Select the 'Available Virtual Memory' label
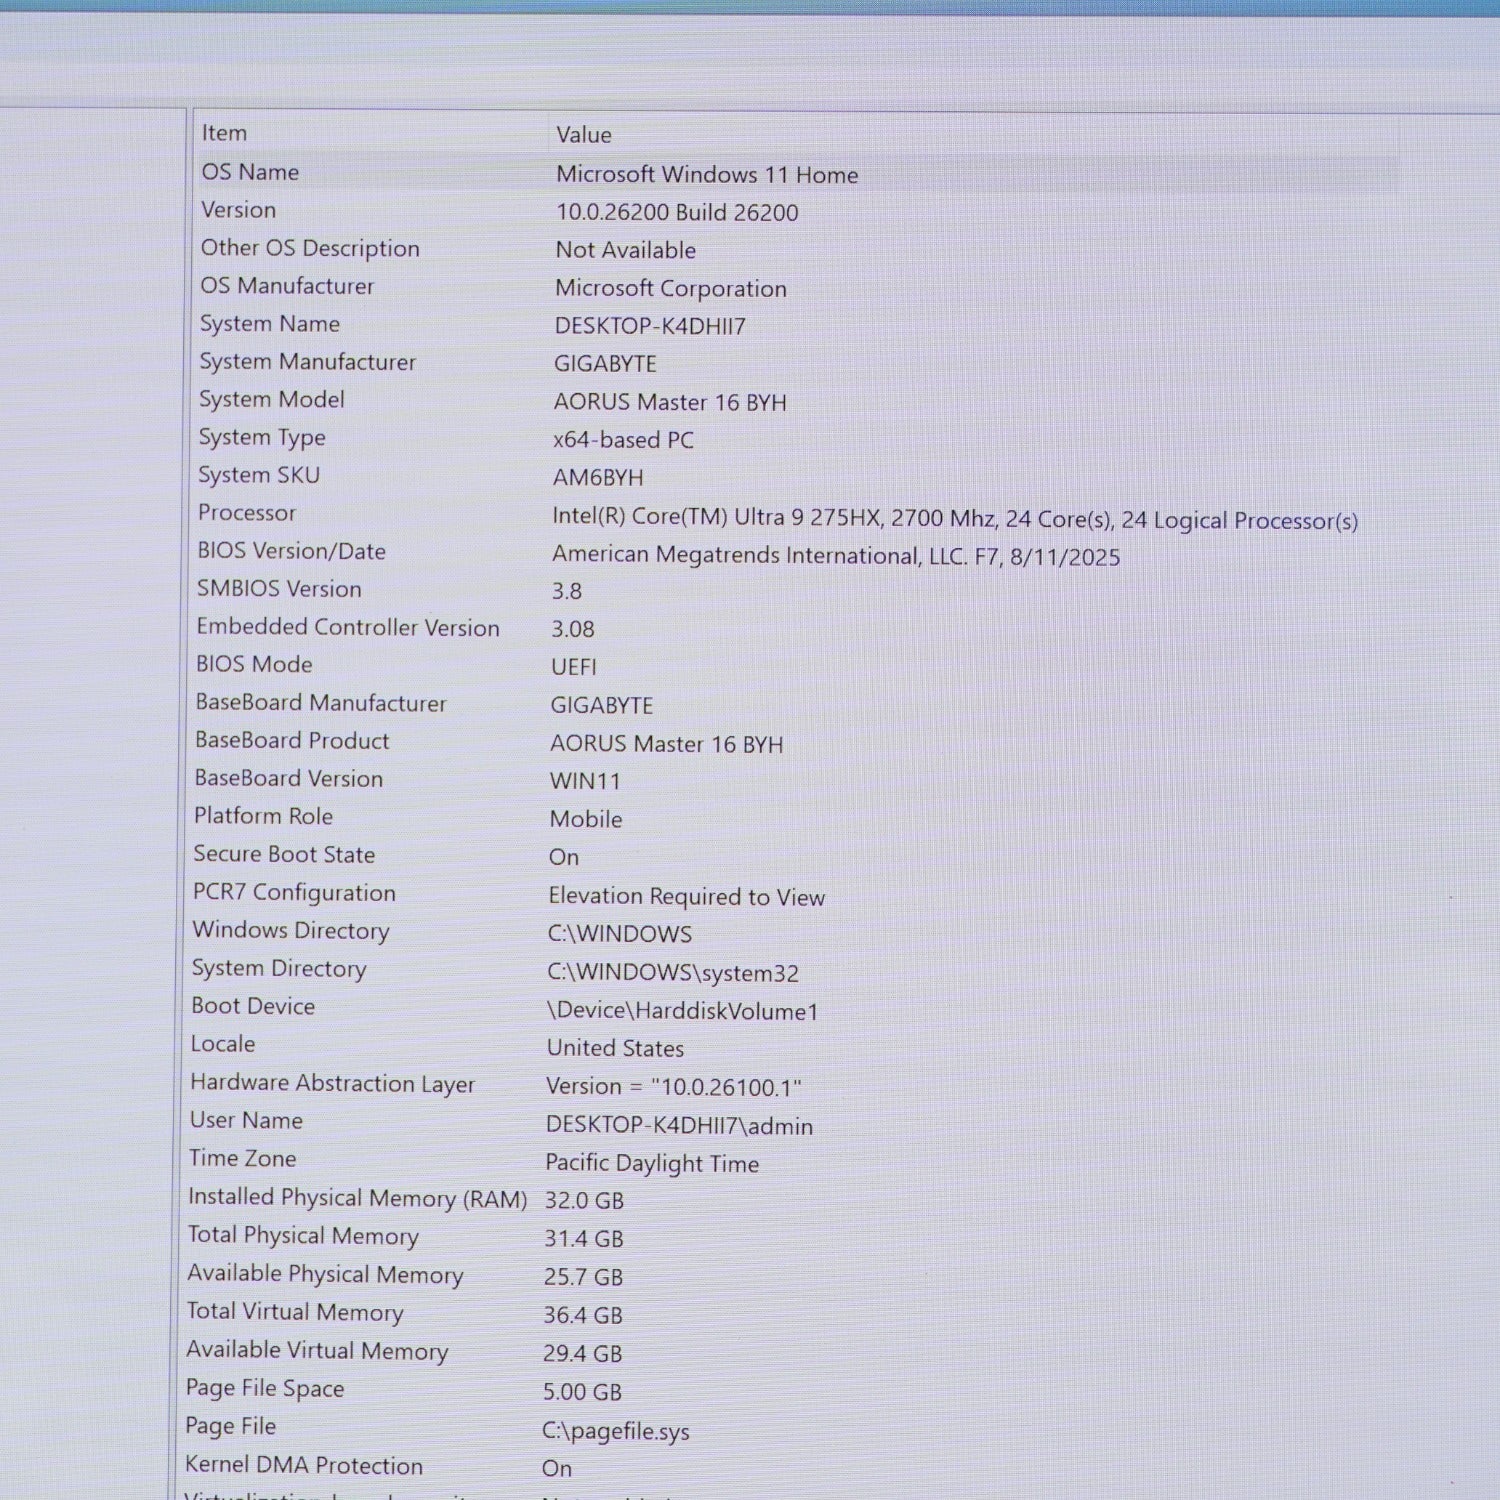 click(317, 1350)
